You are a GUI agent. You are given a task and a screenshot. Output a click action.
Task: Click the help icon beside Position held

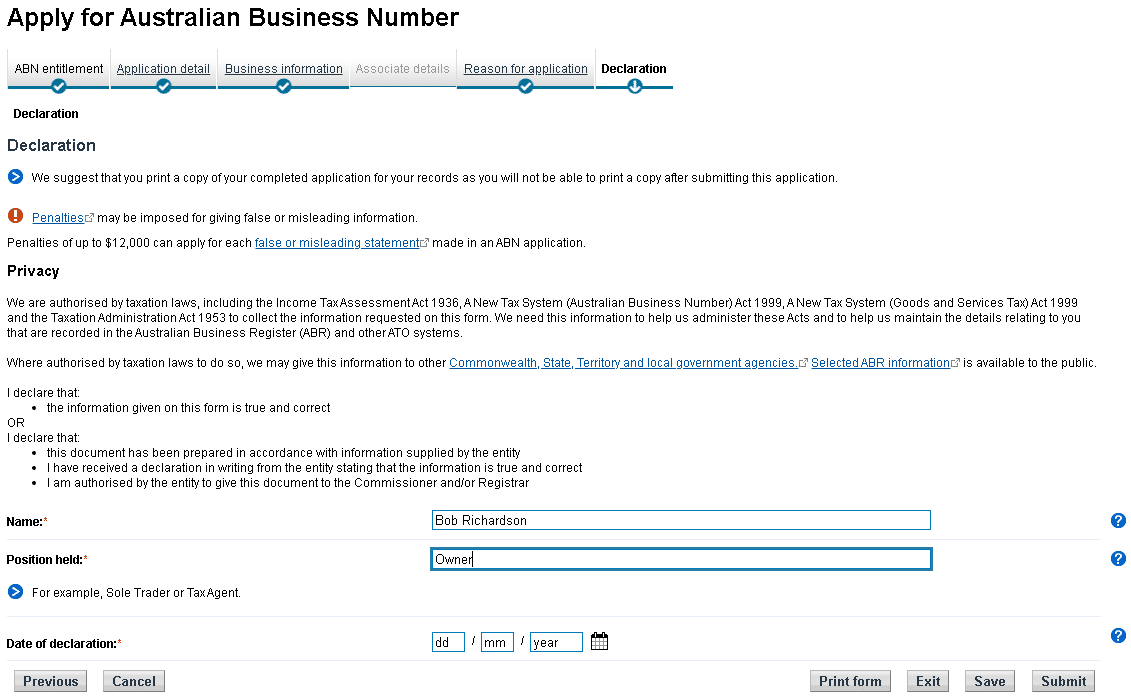tap(1117, 558)
